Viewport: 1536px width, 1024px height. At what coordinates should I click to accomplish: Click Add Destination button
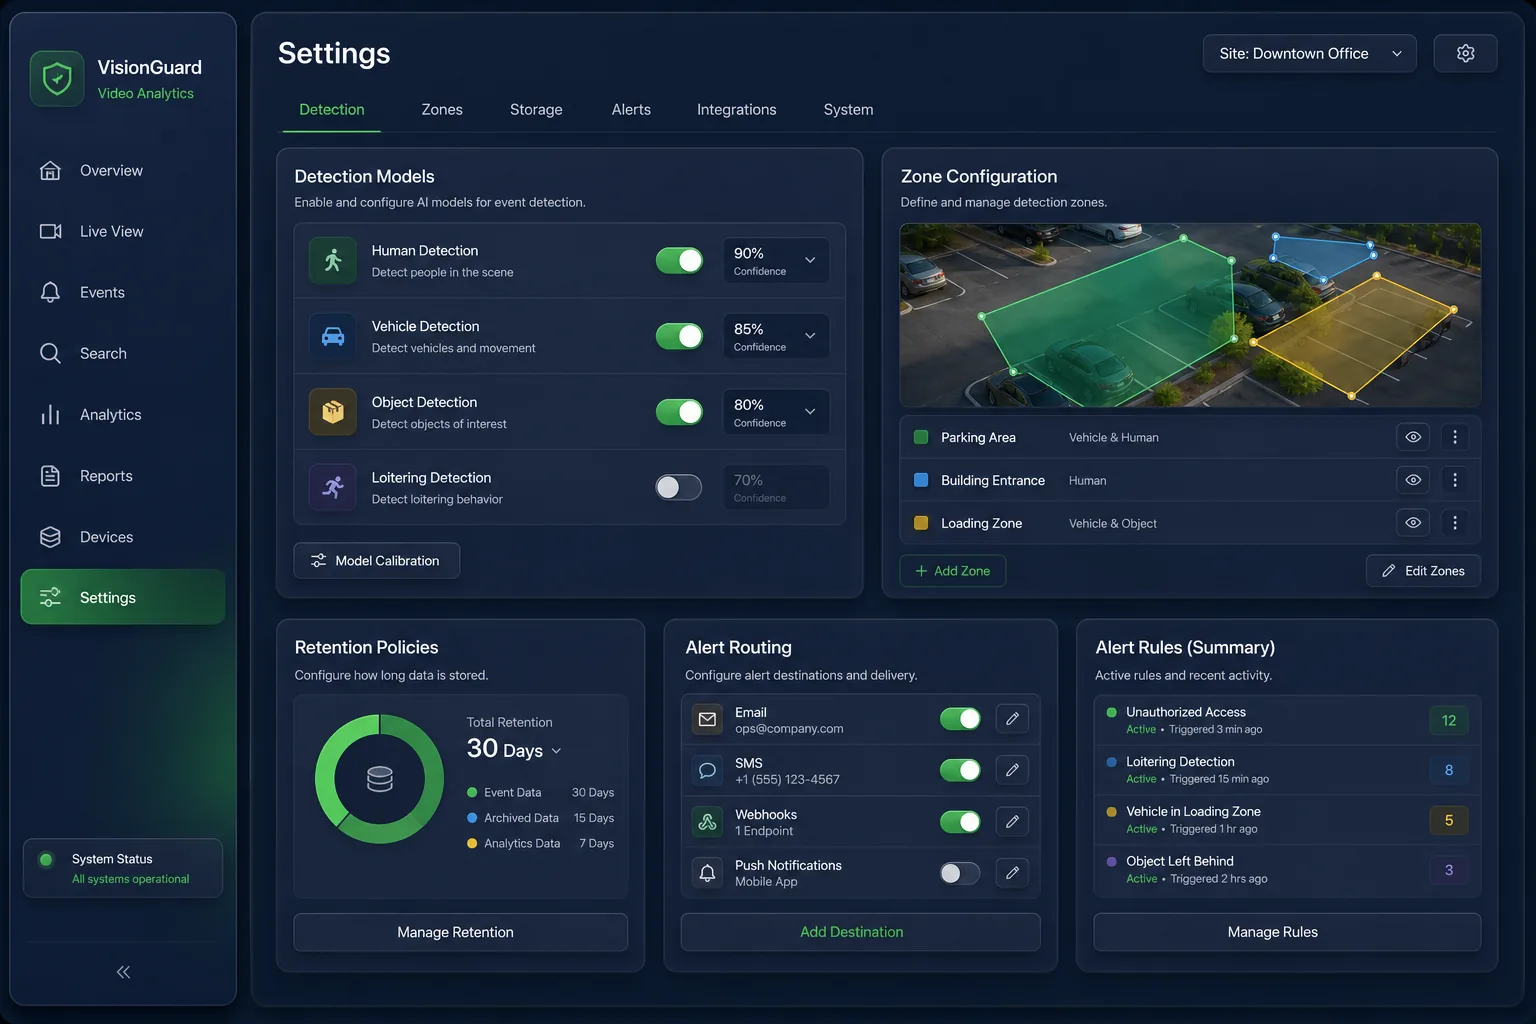861,932
